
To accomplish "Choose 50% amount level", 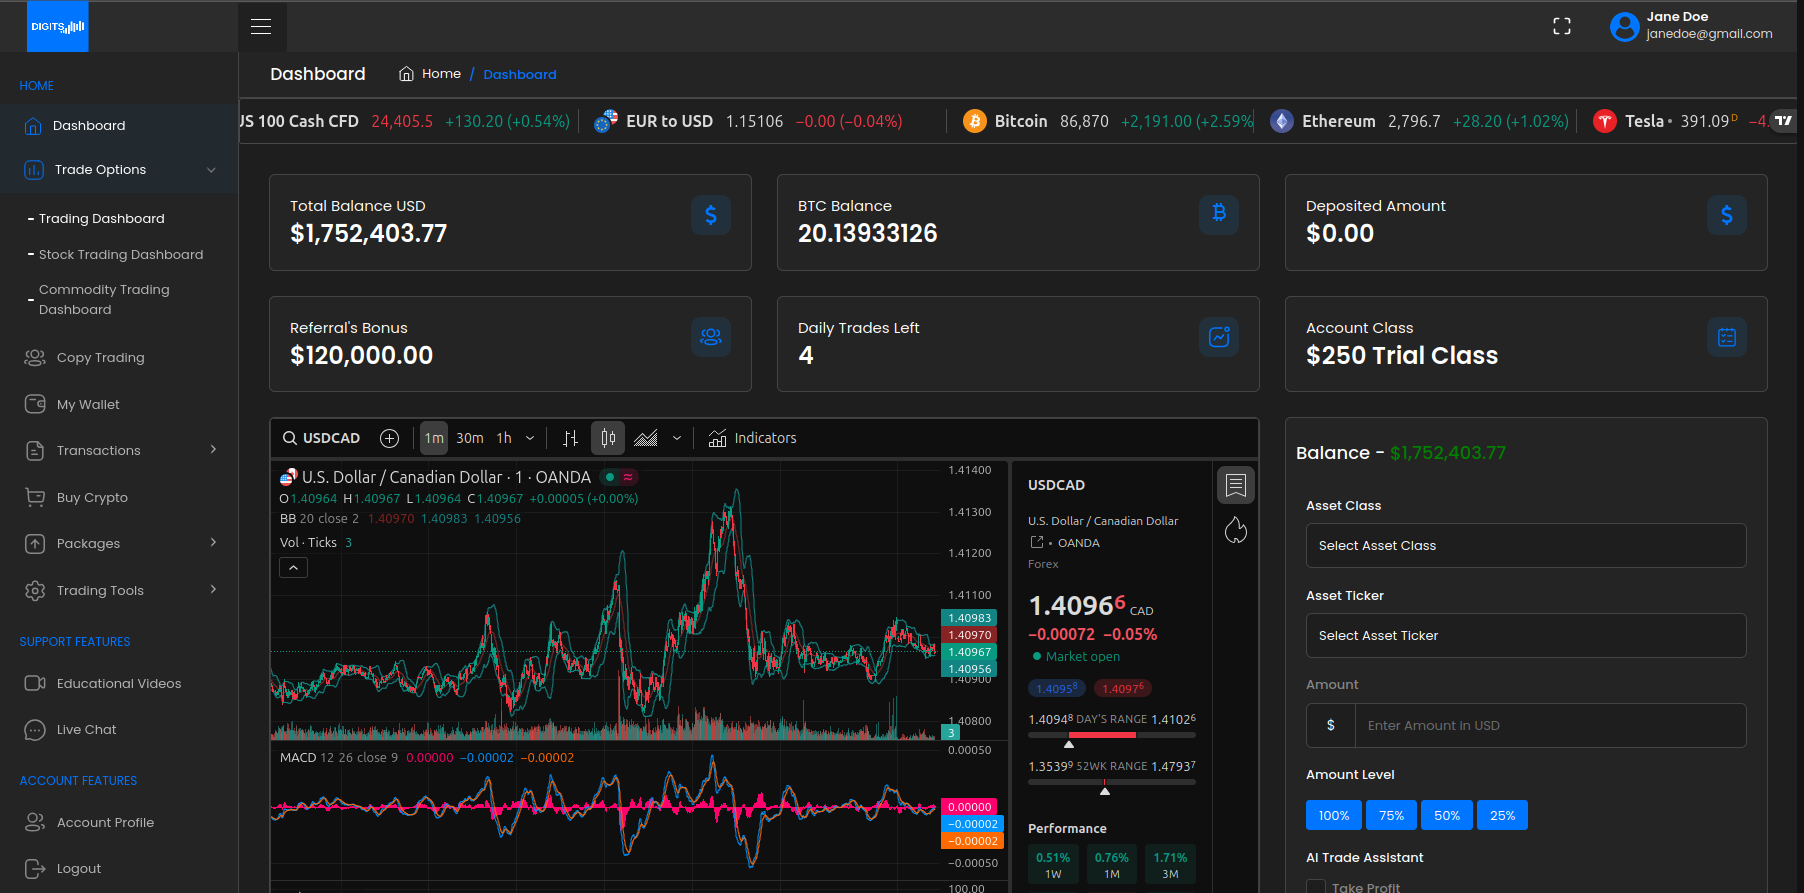I will pos(1446,815).
